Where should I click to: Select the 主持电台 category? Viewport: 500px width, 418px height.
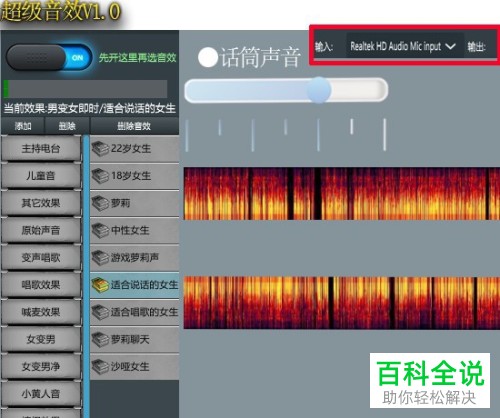41,149
